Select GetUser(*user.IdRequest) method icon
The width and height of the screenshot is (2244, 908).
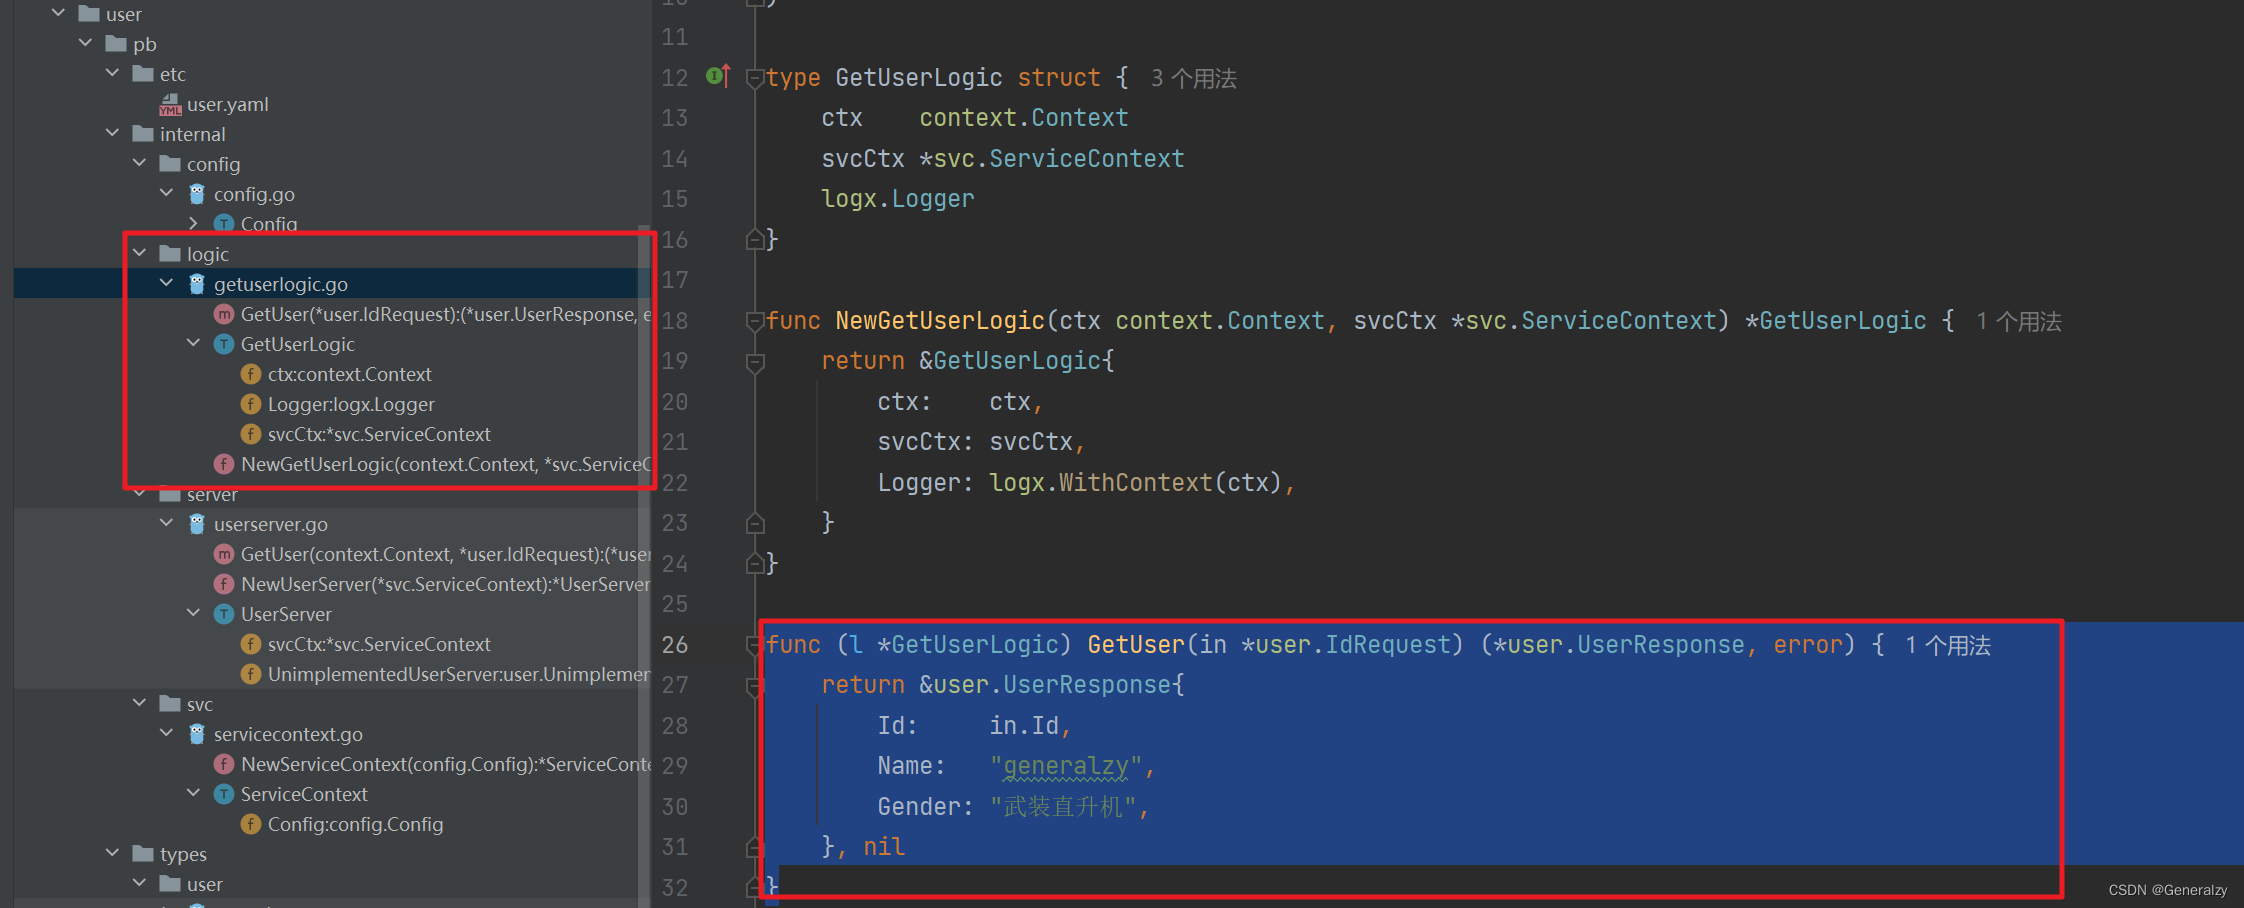coord(224,314)
